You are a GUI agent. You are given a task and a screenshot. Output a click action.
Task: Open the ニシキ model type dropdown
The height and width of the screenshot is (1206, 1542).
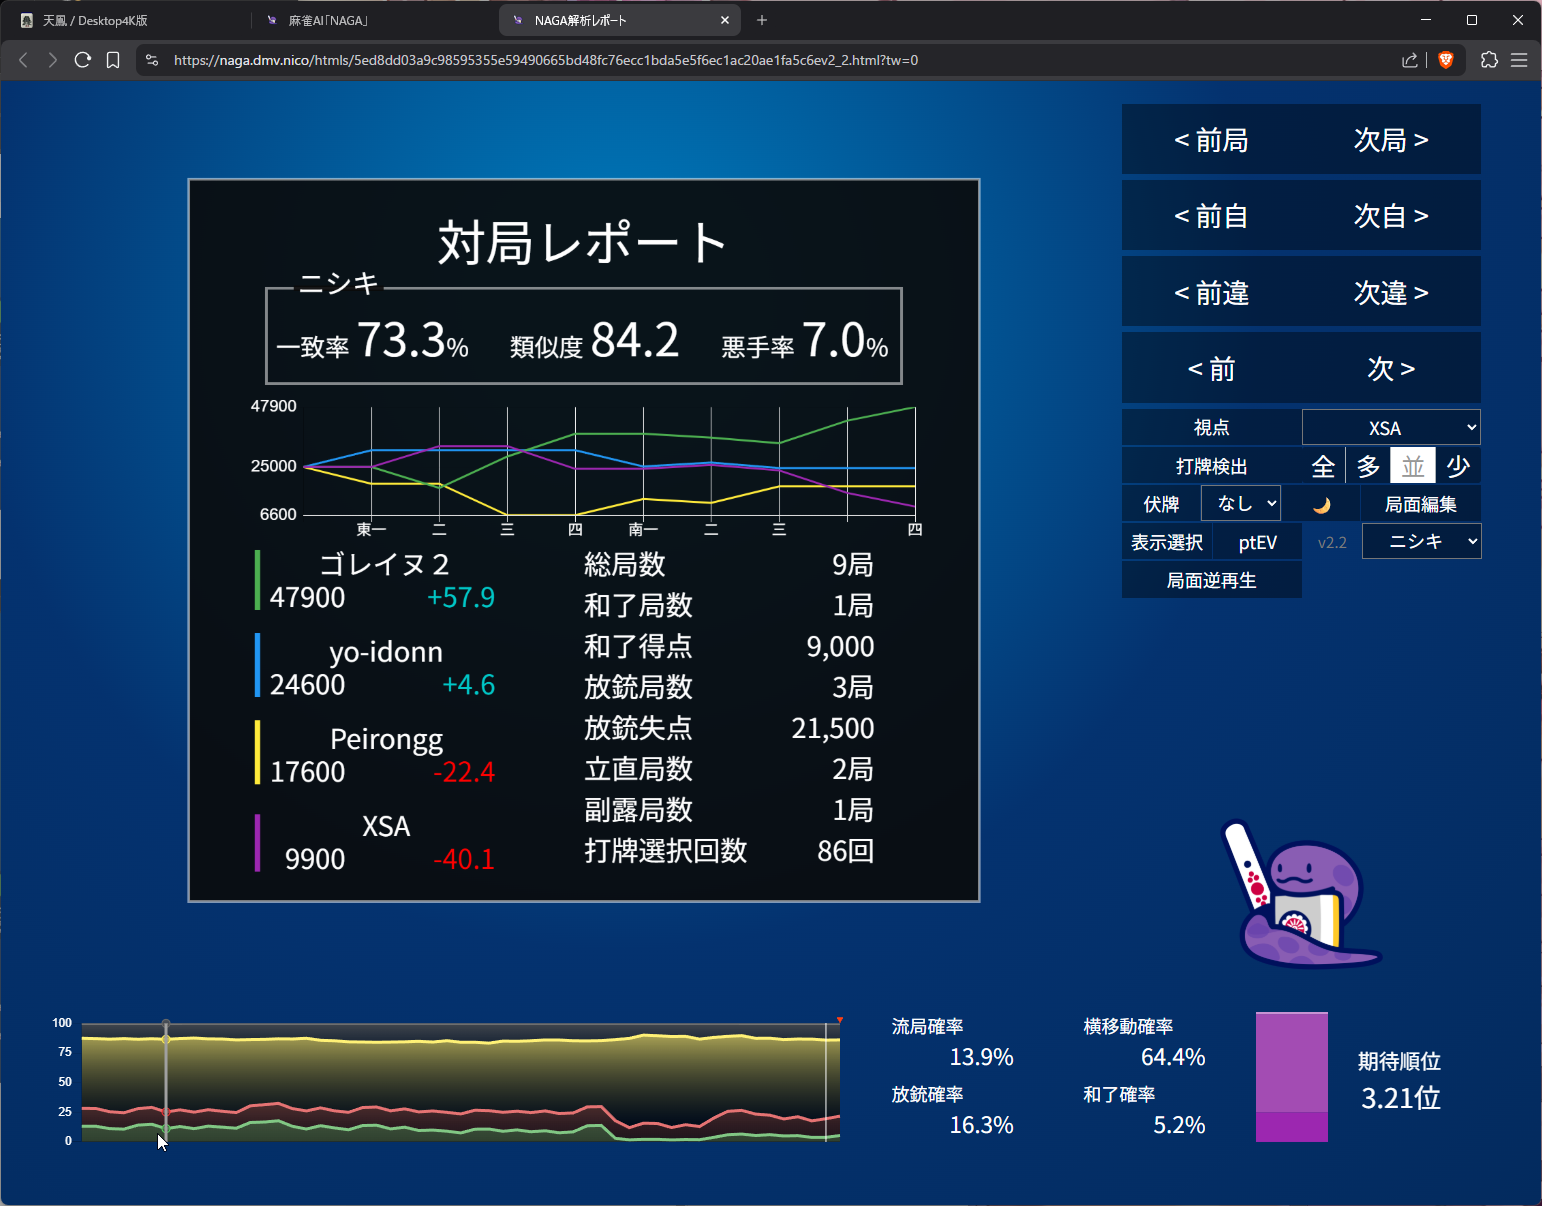[1421, 542]
